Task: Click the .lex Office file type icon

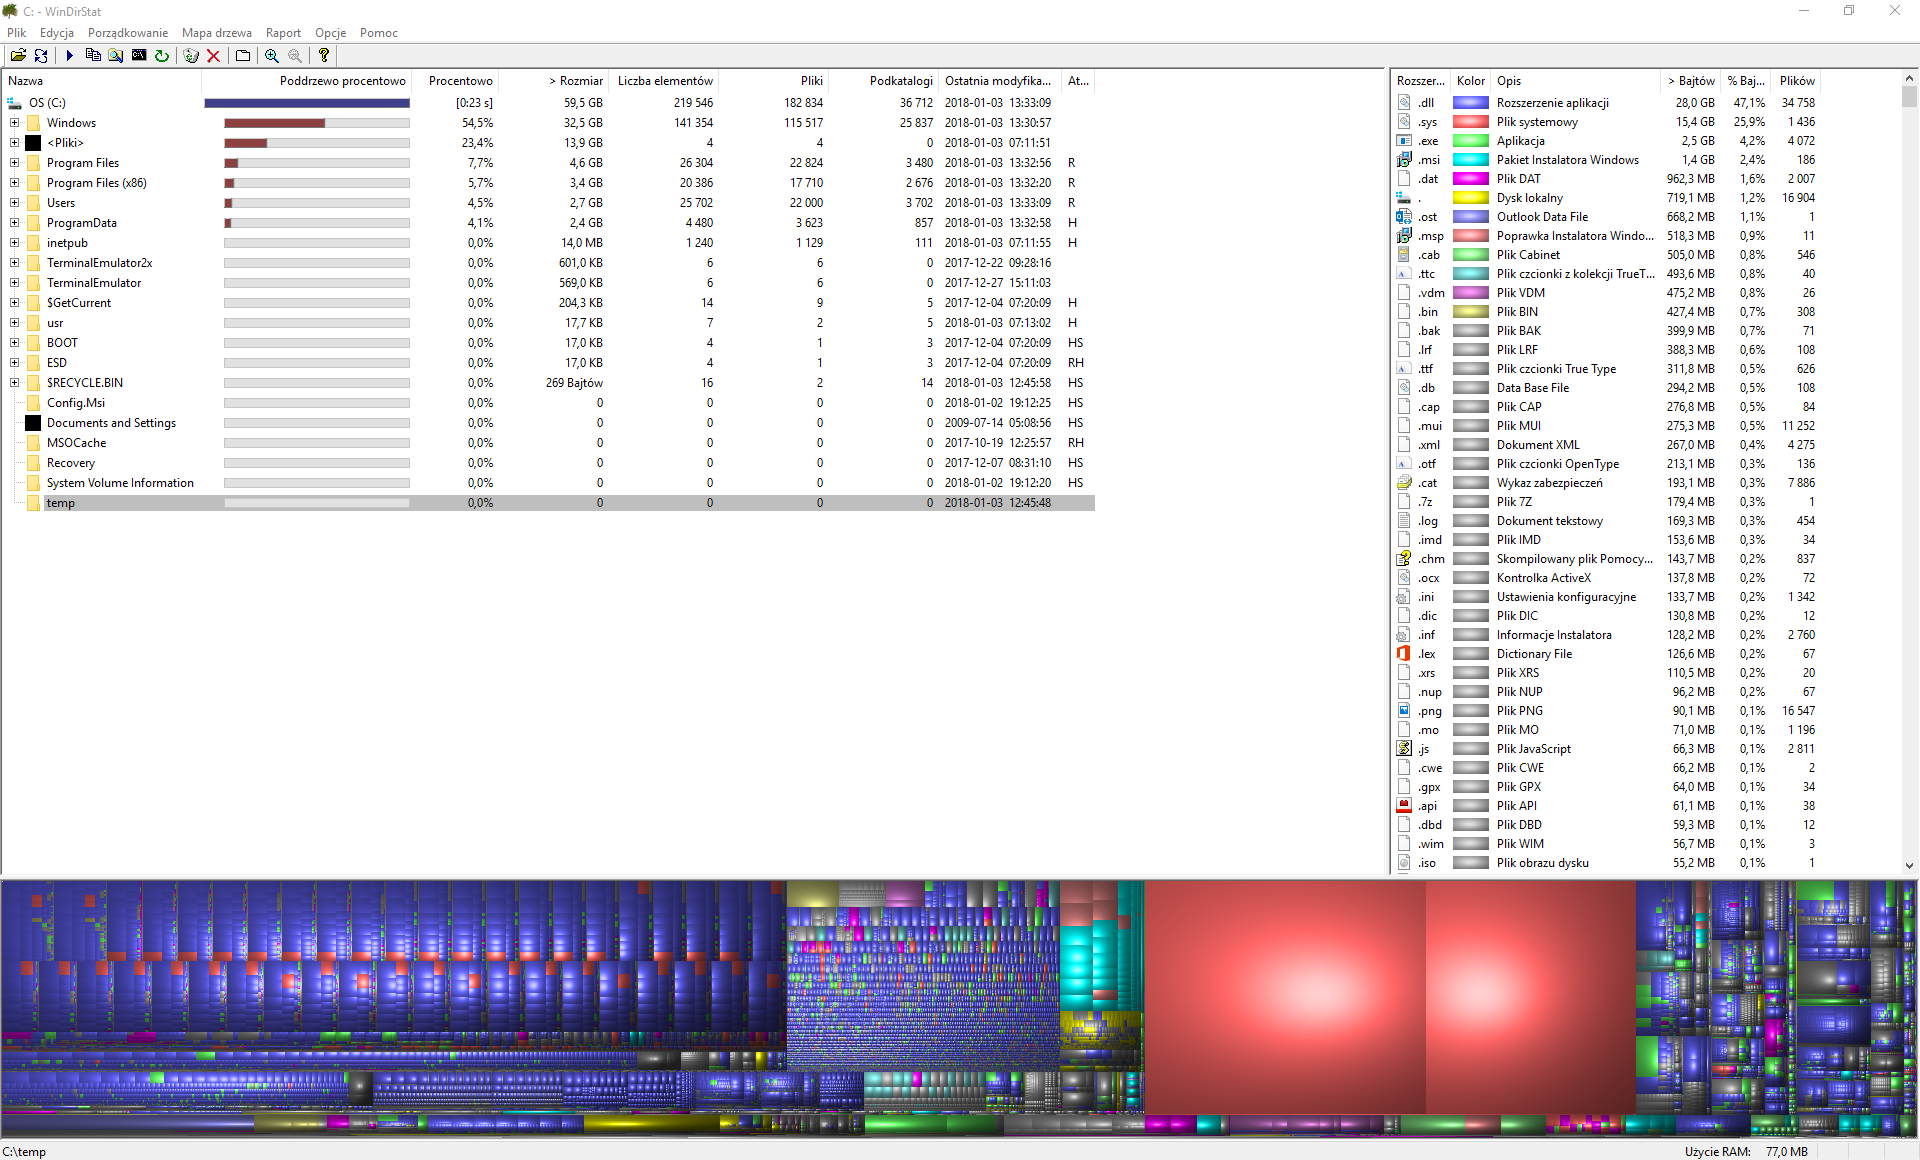Action: coord(1404,654)
